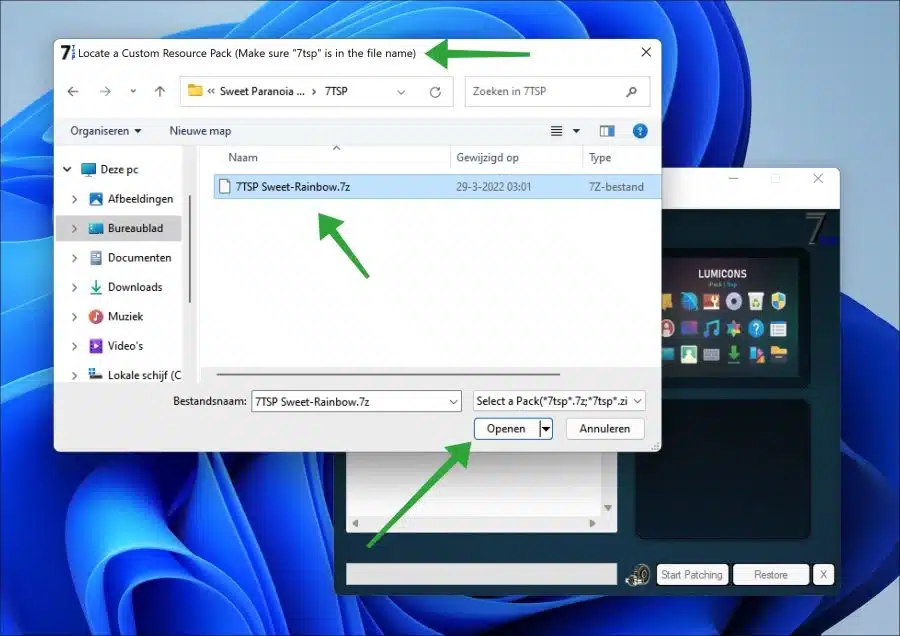Close the Locate Resource Pack dialog
Image resolution: width=900 pixels, height=636 pixels.
646,52
